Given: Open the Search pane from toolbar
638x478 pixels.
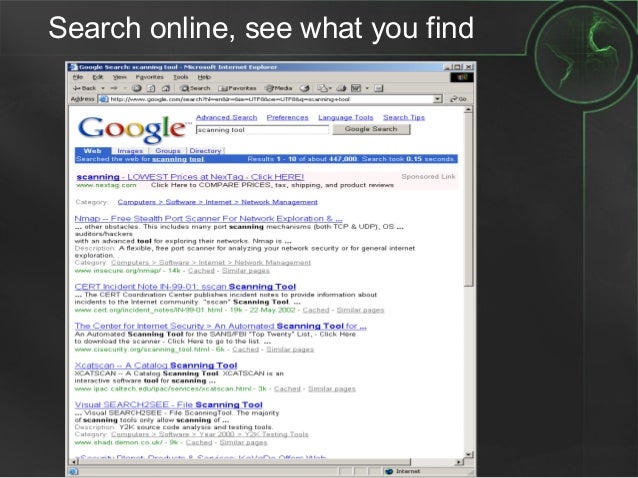Looking at the screenshot, I should tap(195, 88).
